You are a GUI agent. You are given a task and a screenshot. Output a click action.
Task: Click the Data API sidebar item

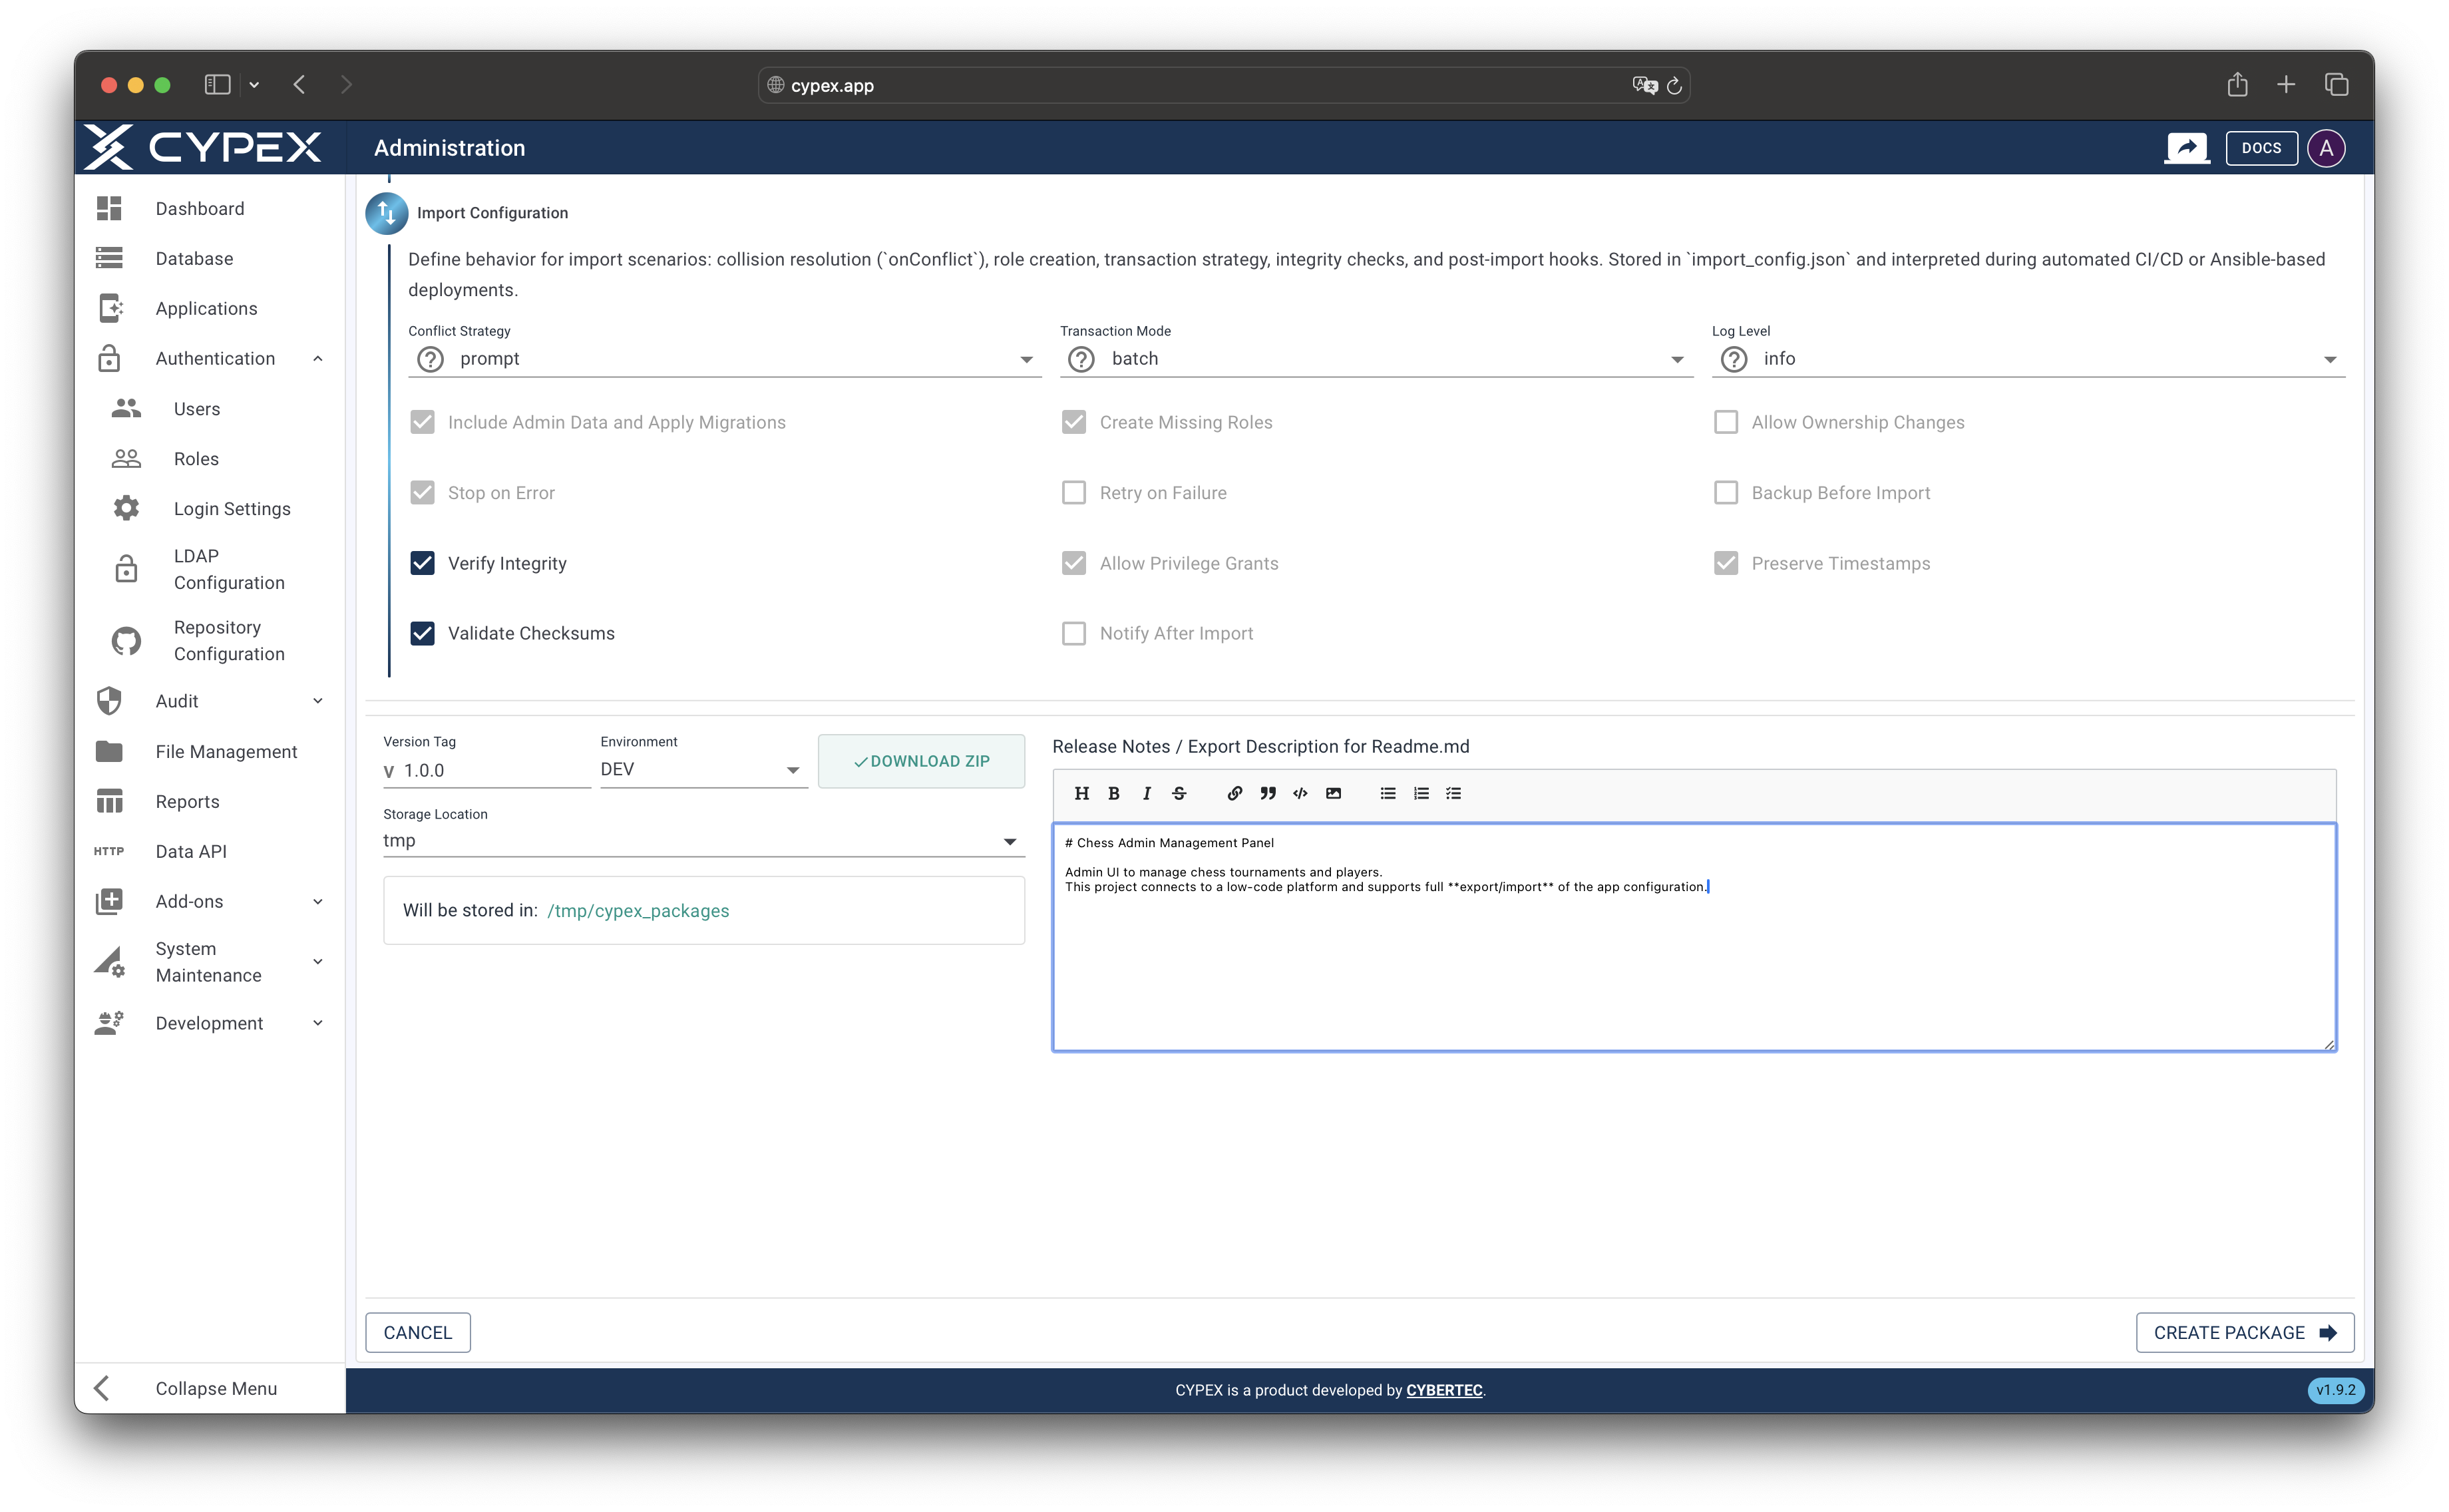click(x=190, y=851)
